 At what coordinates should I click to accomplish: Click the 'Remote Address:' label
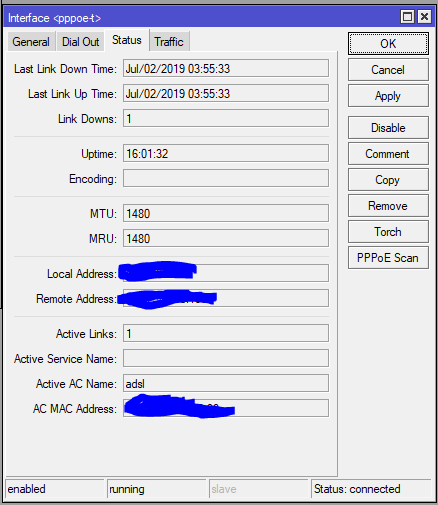pyautogui.click(x=77, y=299)
